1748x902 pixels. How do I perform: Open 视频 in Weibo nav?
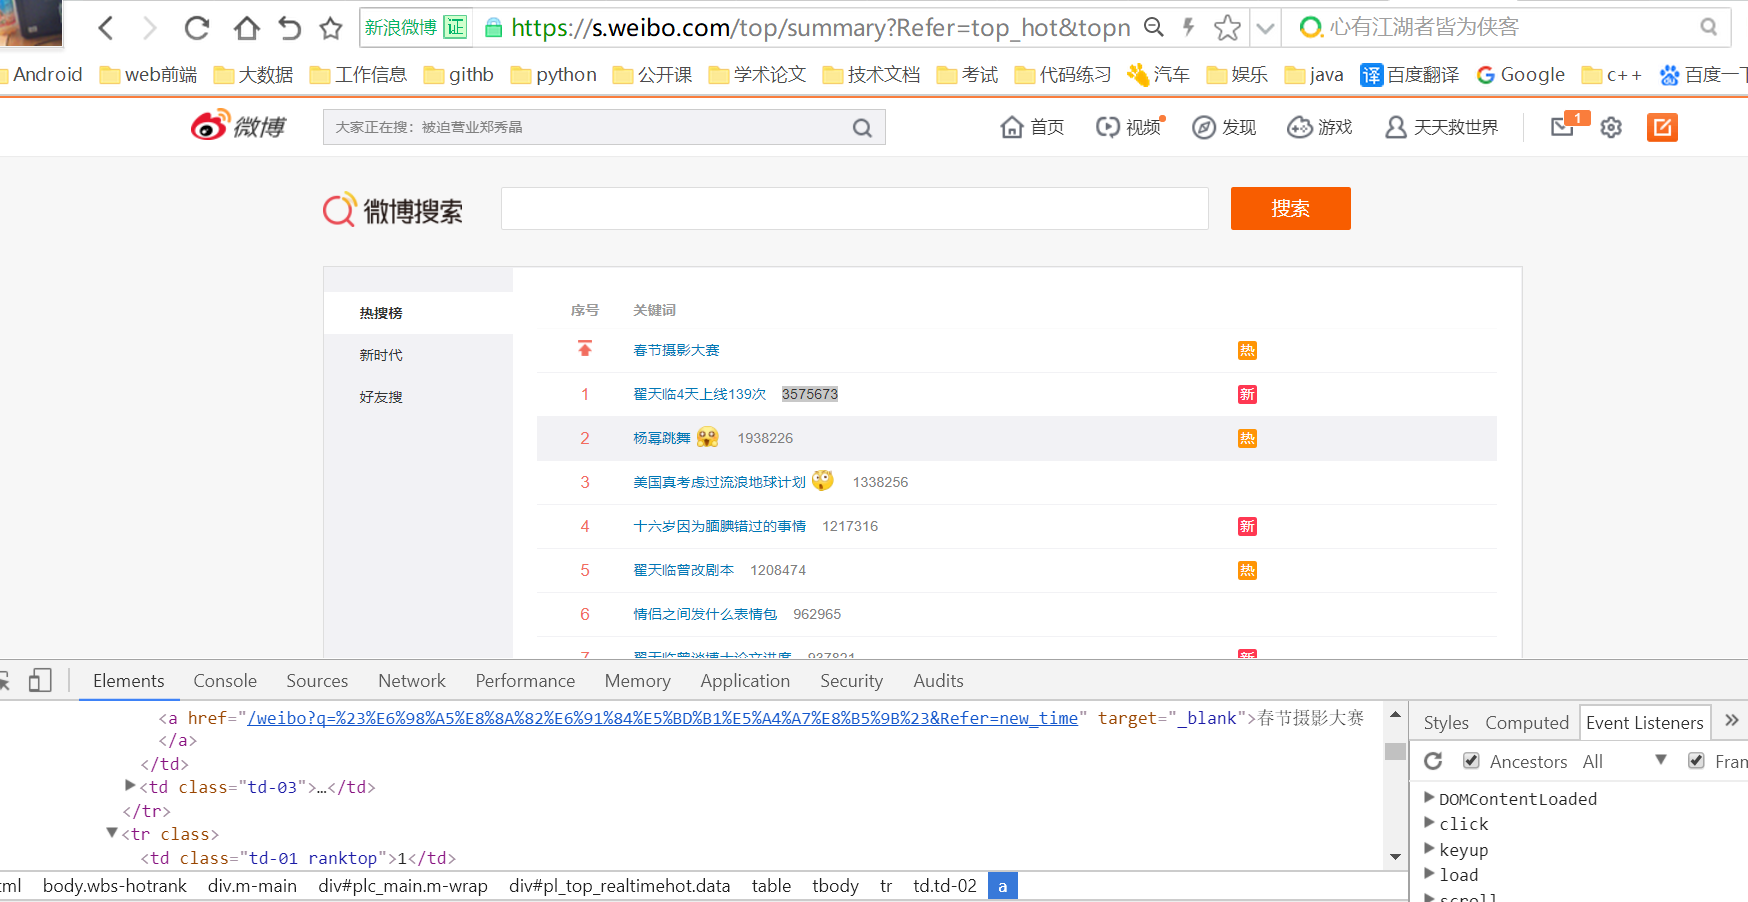[1130, 127]
